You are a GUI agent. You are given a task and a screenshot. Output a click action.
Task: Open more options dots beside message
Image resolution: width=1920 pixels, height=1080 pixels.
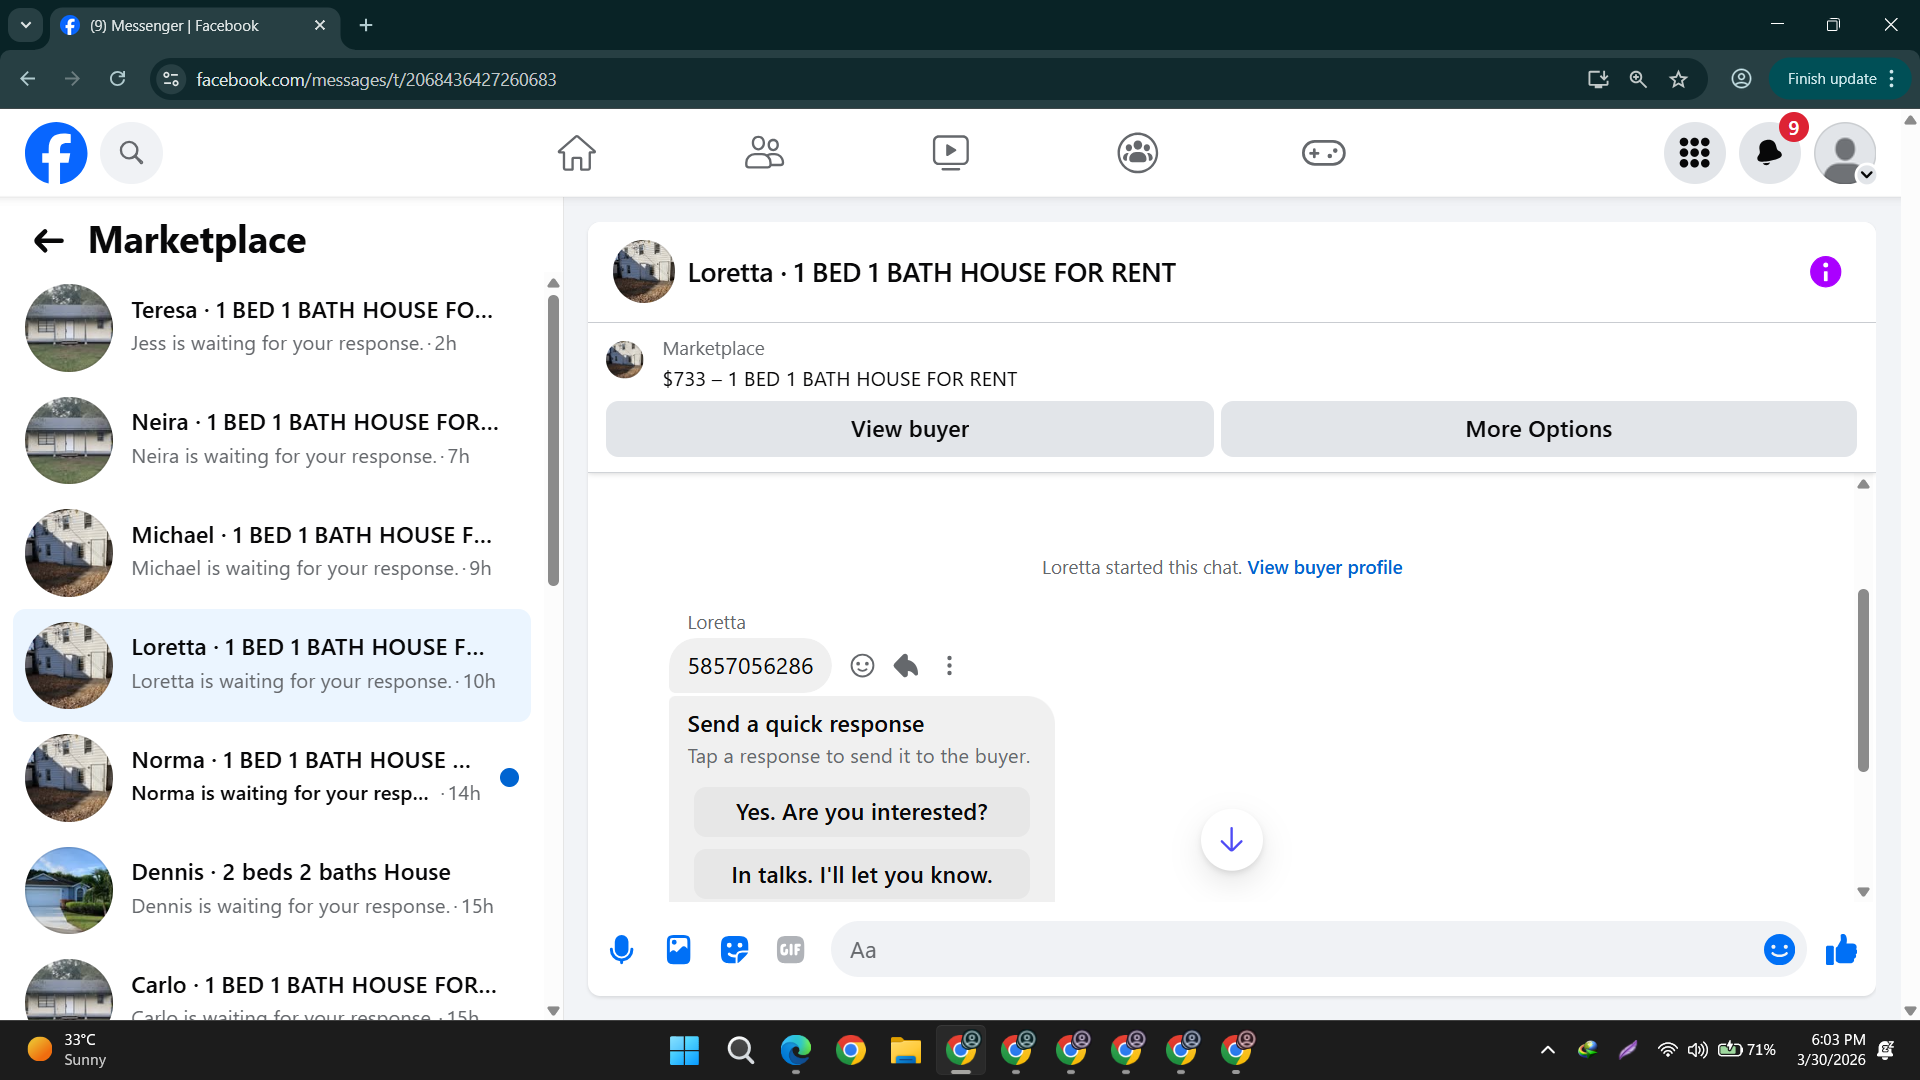(x=949, y=665)
